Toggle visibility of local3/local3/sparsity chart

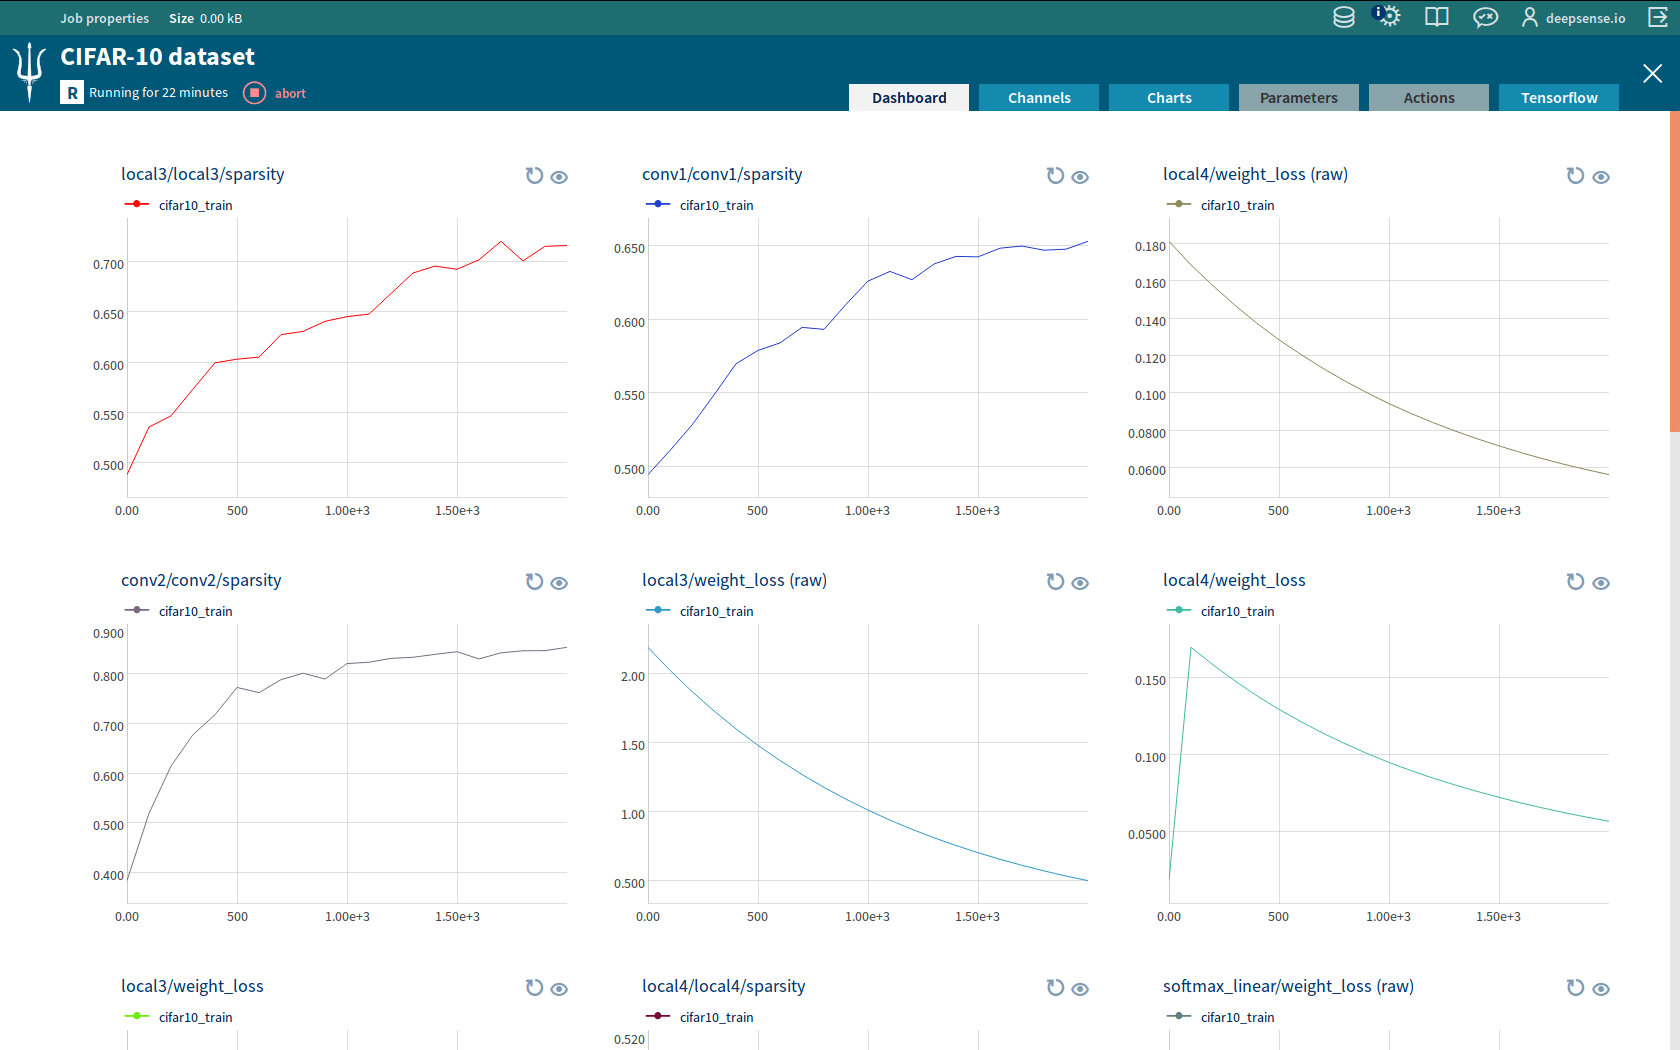point(559,177)
